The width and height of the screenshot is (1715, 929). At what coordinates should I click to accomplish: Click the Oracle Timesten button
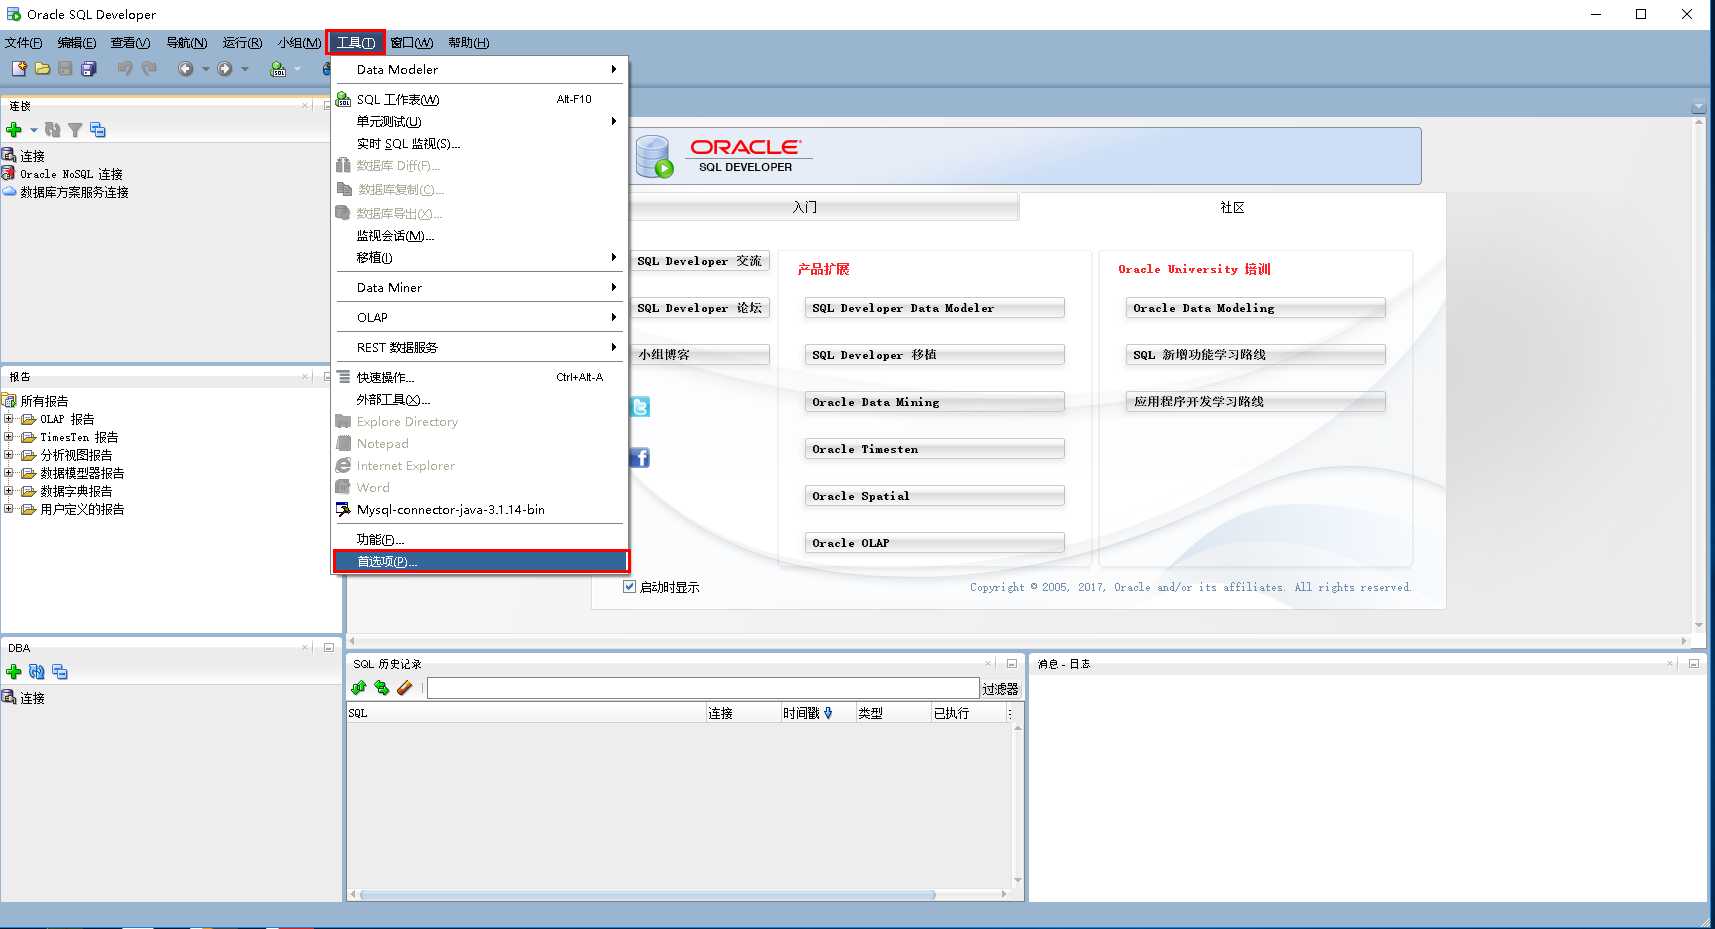click(x=934, y=449)
